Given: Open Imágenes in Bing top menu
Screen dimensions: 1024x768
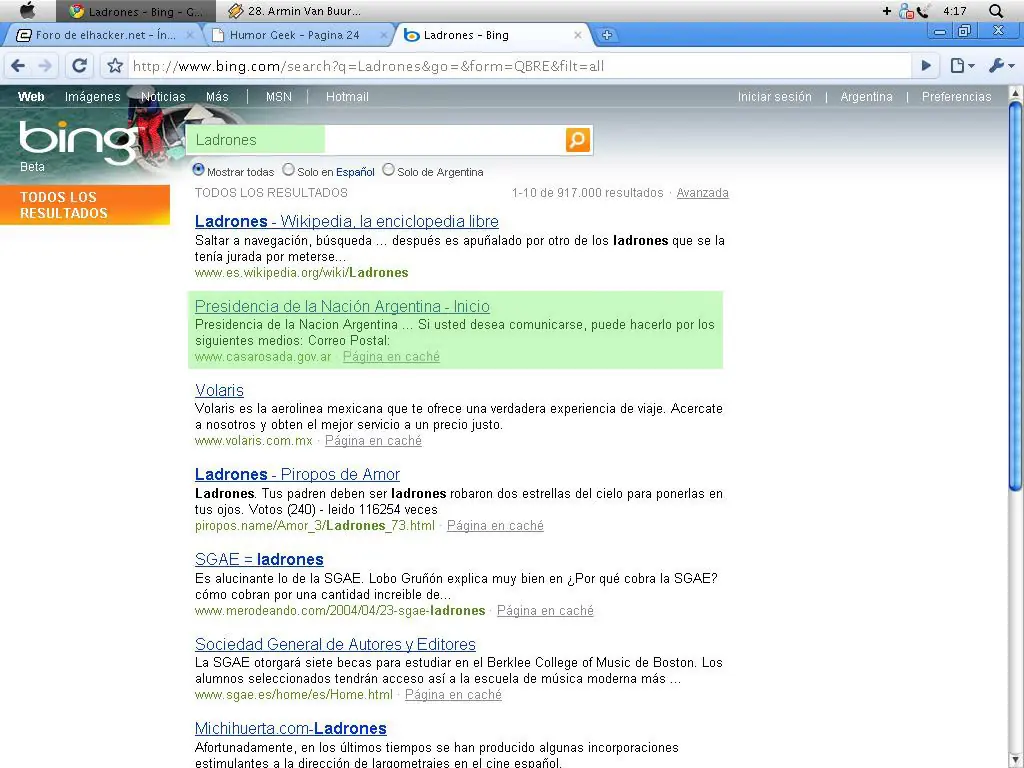Looking at the screenshot, I should click(x=93, y=97).
